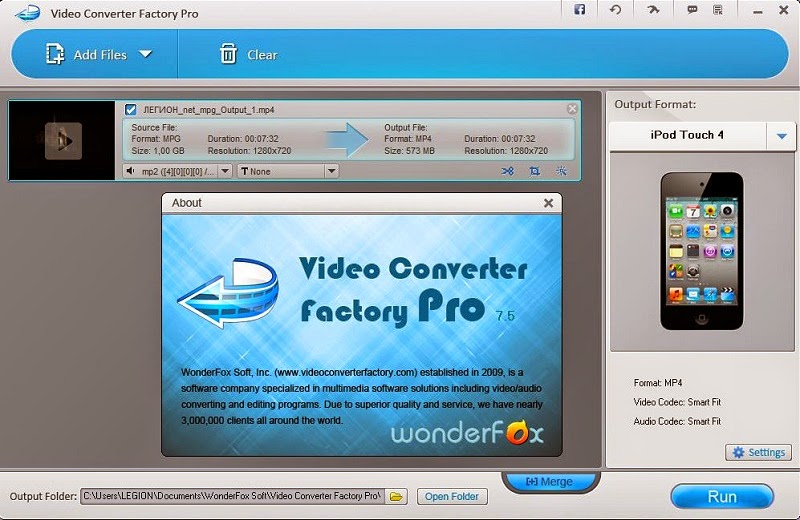Click the upgrade arrow icon in title bar
800x520 pixels.
pyautogui.click(x=653, y=10)
